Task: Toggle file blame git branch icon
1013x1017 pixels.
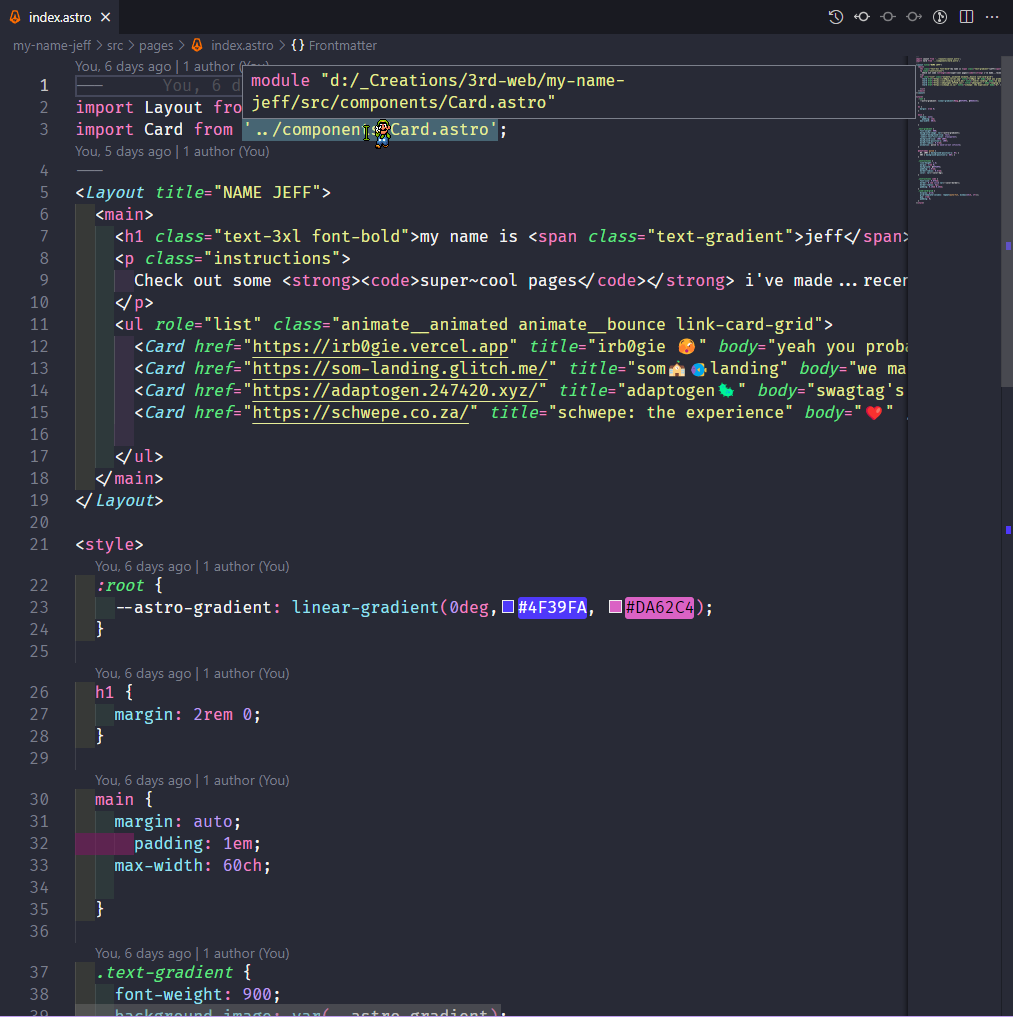Action: point(940,17)
